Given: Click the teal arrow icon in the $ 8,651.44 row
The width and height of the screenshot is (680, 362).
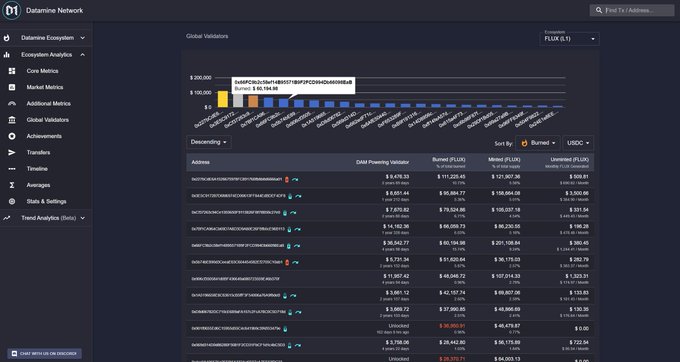Looking at the screenshot, I should pyautogui.click(x=298, y=196).
